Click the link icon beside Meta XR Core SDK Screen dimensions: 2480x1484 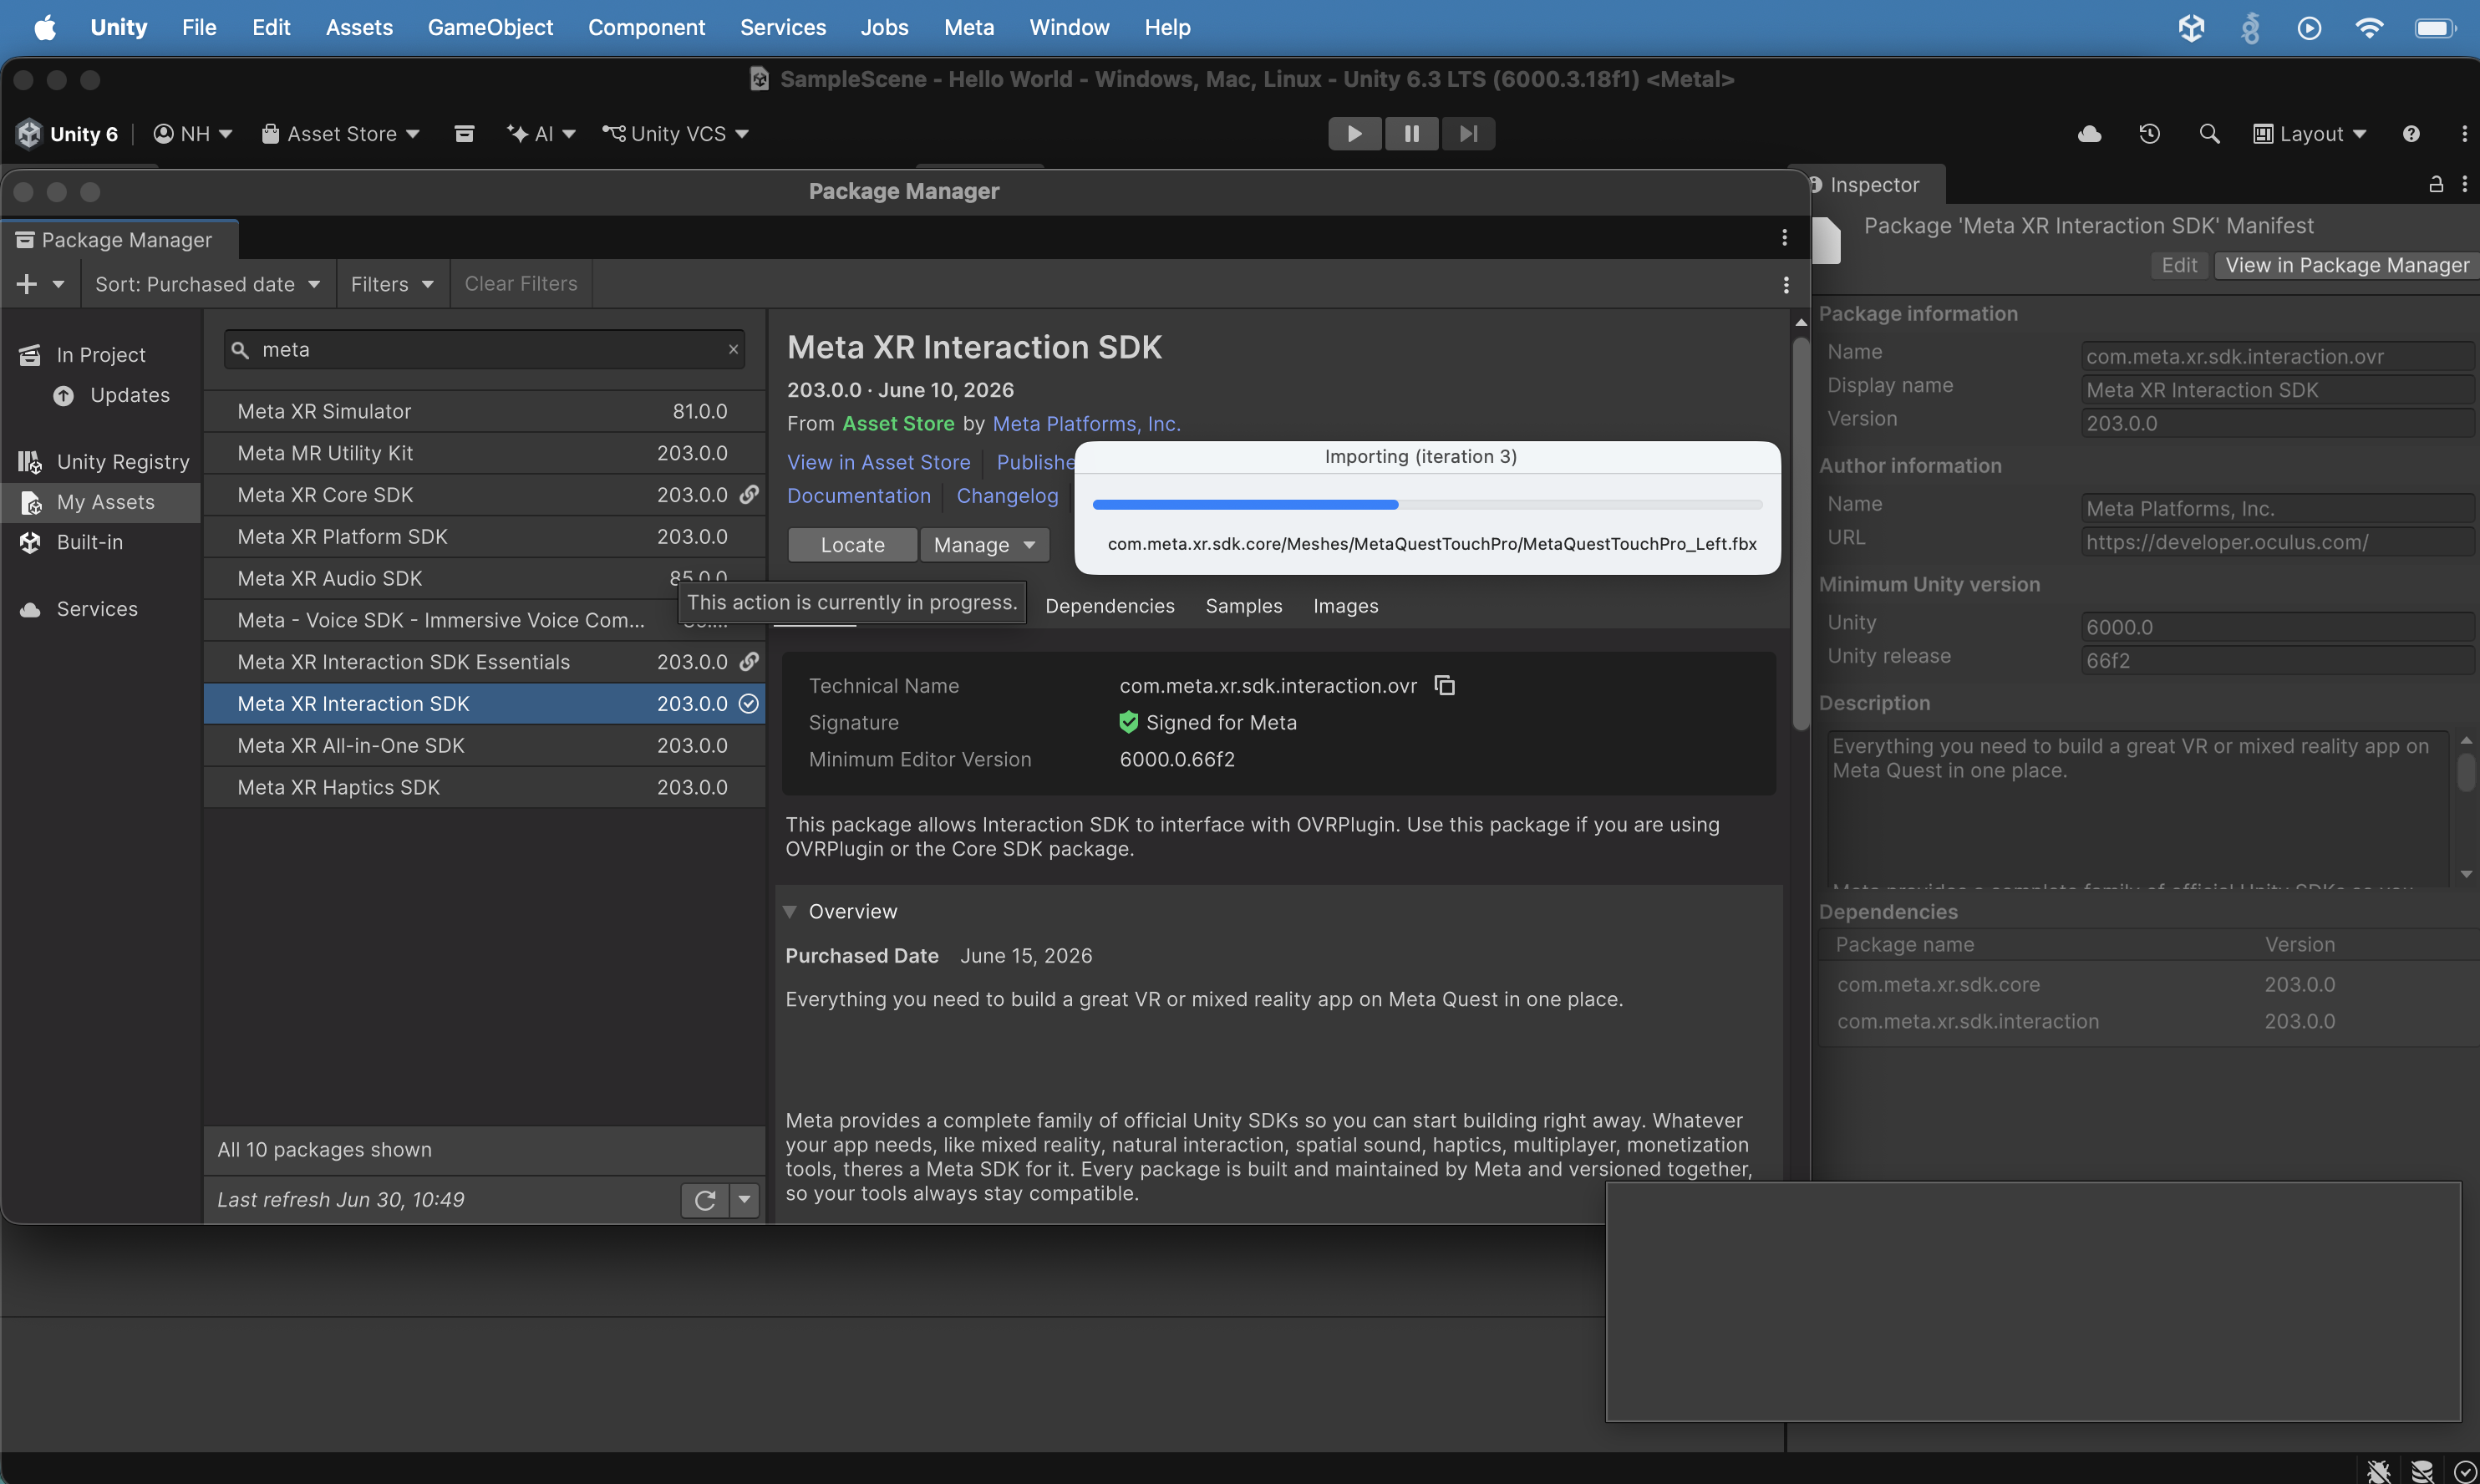coord(749,494)
